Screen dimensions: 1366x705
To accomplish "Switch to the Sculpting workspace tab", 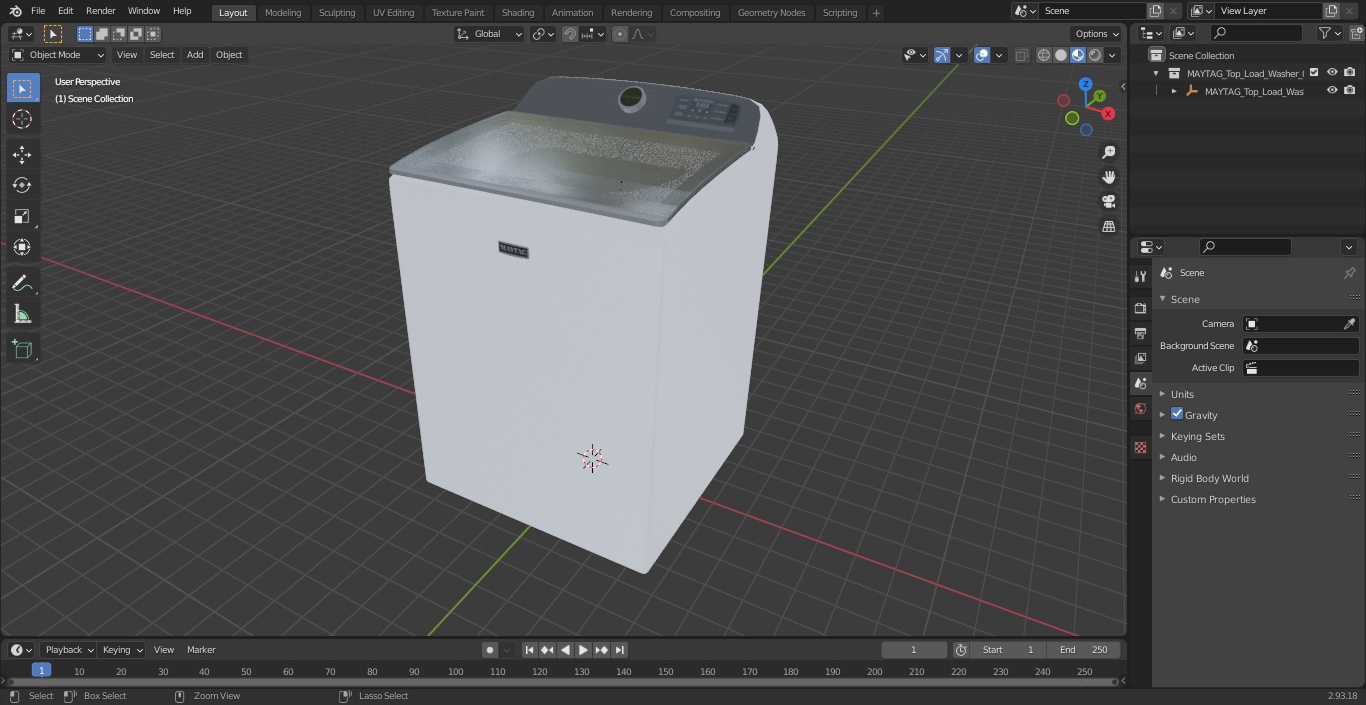I will tap(337, 13).
